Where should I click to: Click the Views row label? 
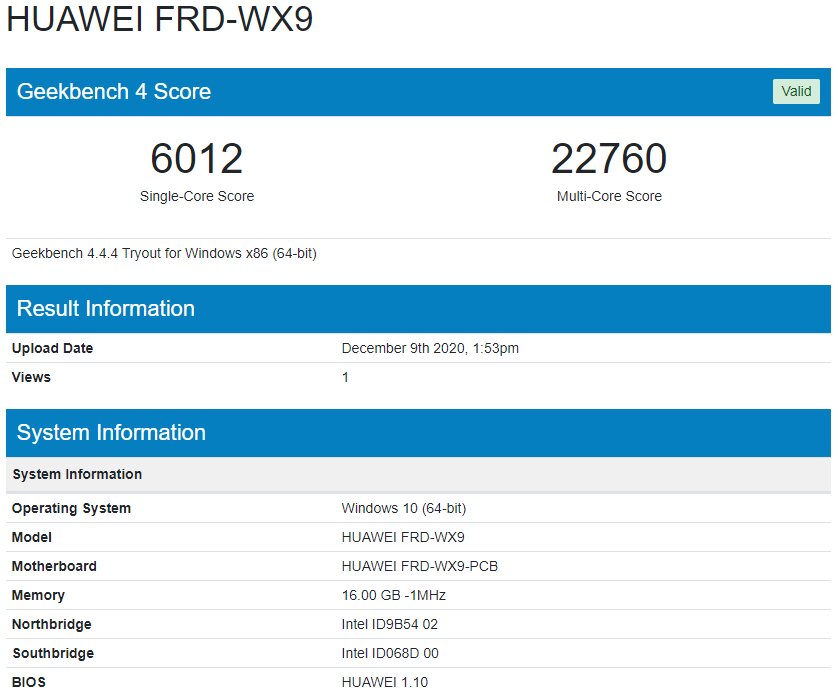point(31,377)
